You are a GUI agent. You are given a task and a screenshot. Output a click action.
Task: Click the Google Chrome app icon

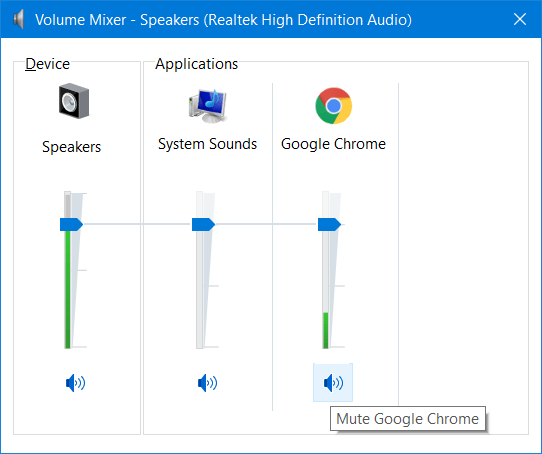[334, 105]
